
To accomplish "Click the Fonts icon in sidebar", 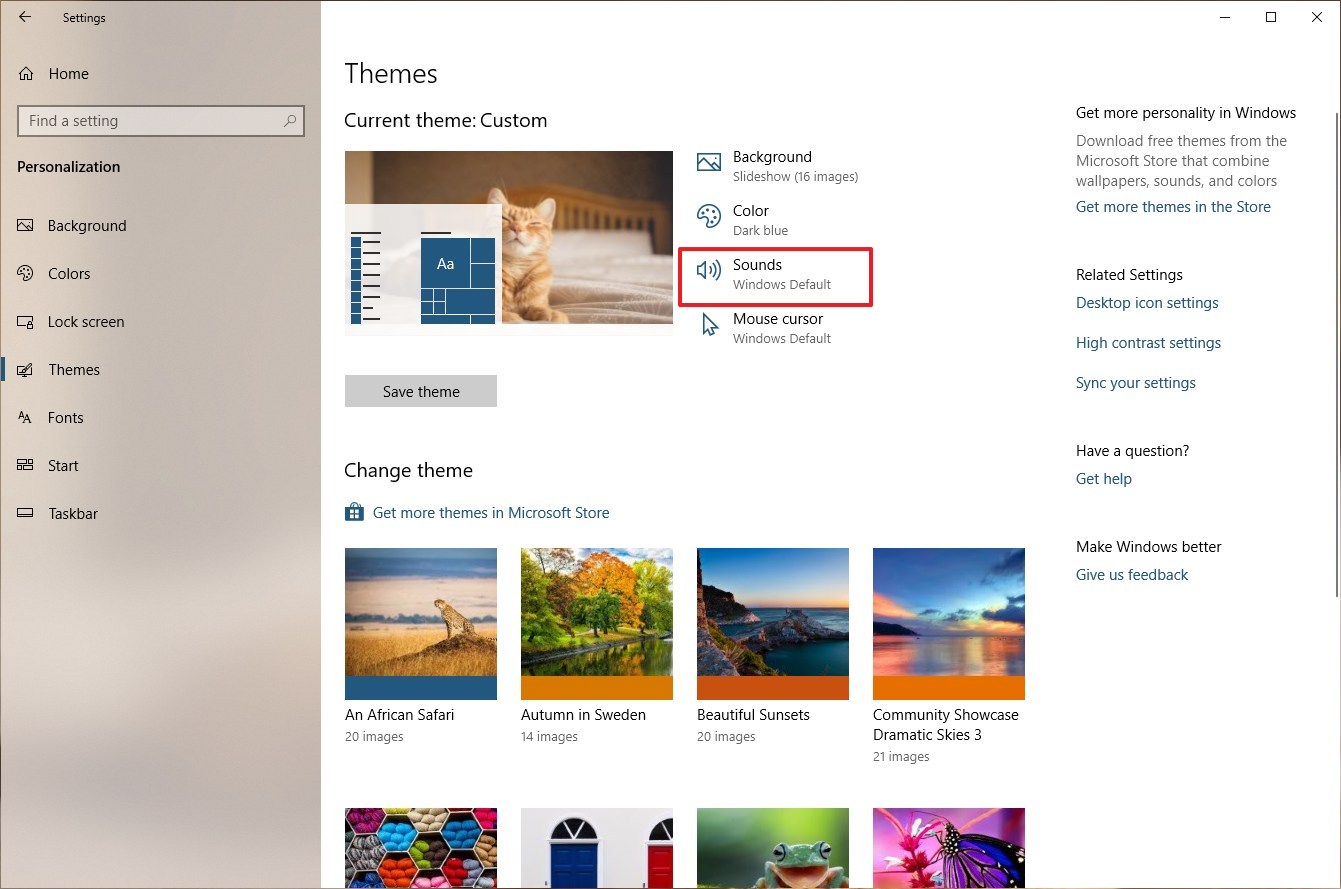I will (26, 417).
